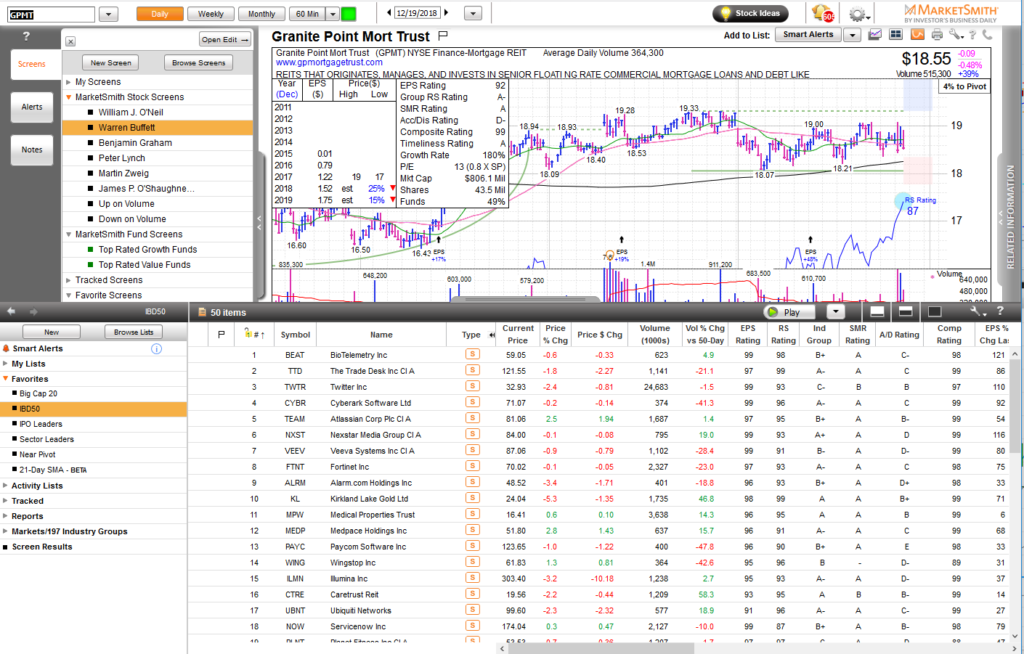
Task: Click the Browse Screens button
Action: pos(199,63)
